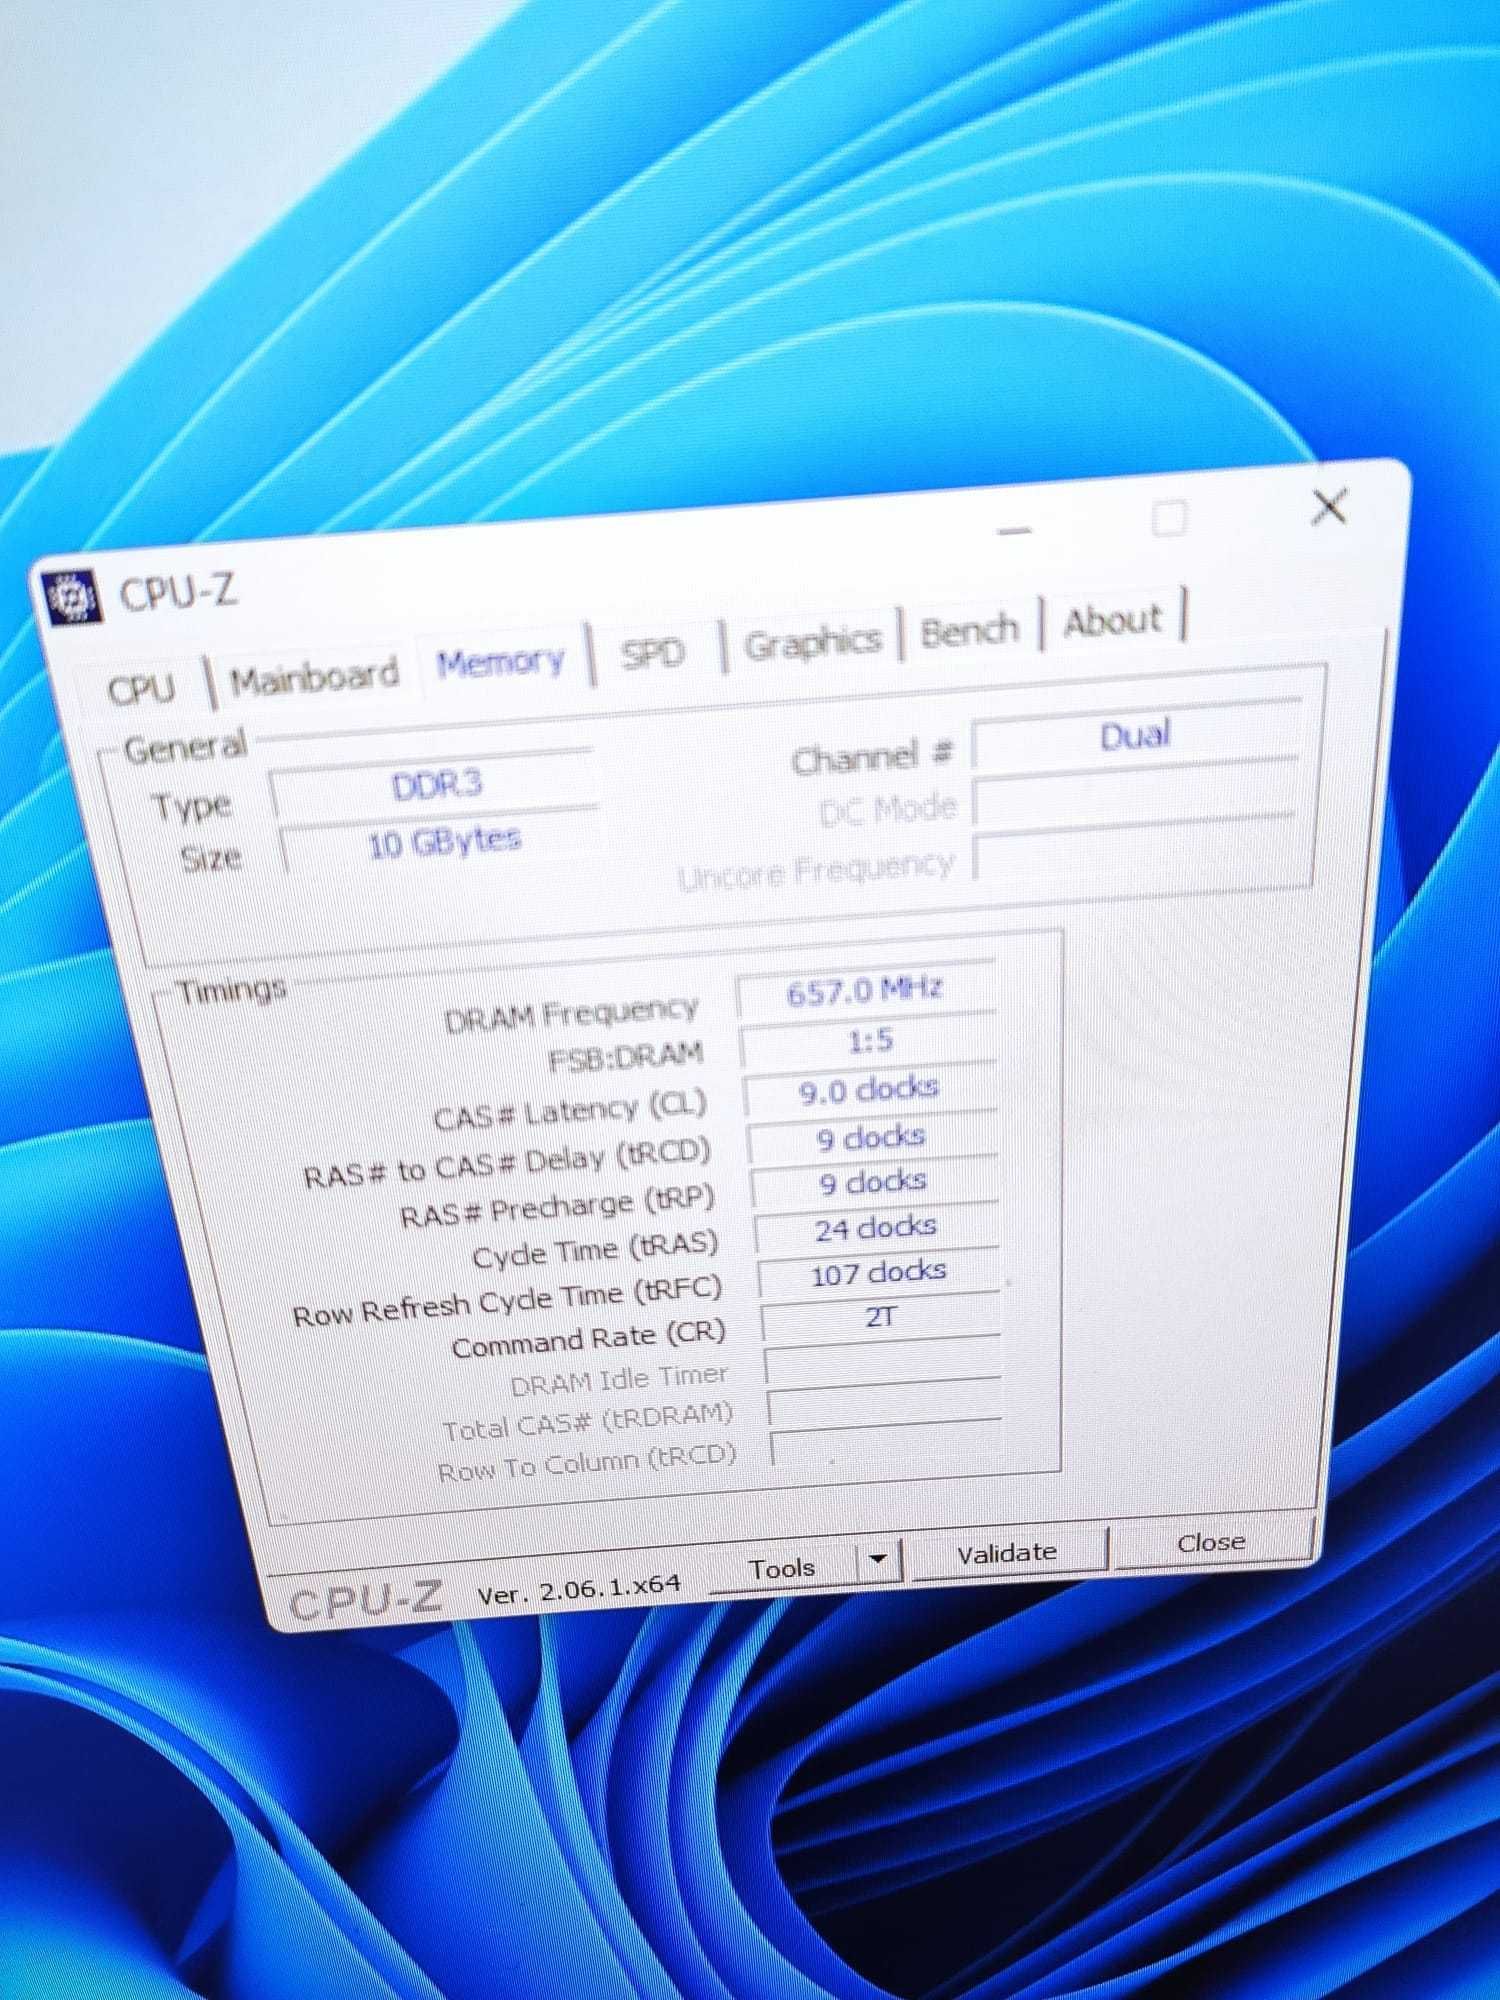
Task: Open the Bench tab
Action: (x=969, y=631)
